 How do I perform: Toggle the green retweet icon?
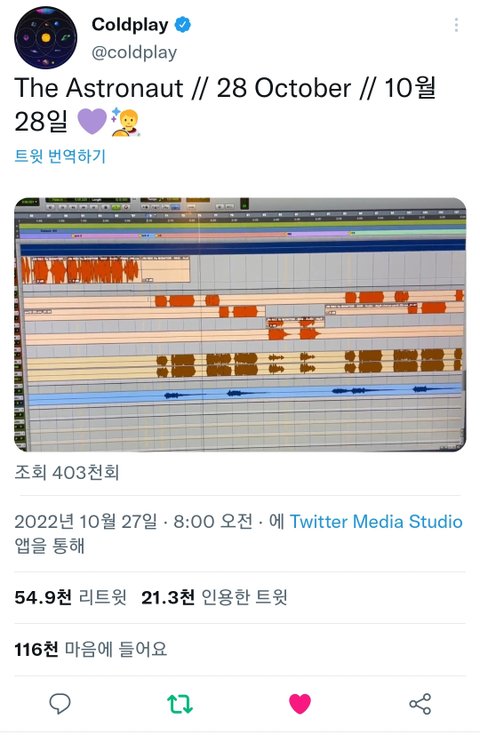(180, 704)
